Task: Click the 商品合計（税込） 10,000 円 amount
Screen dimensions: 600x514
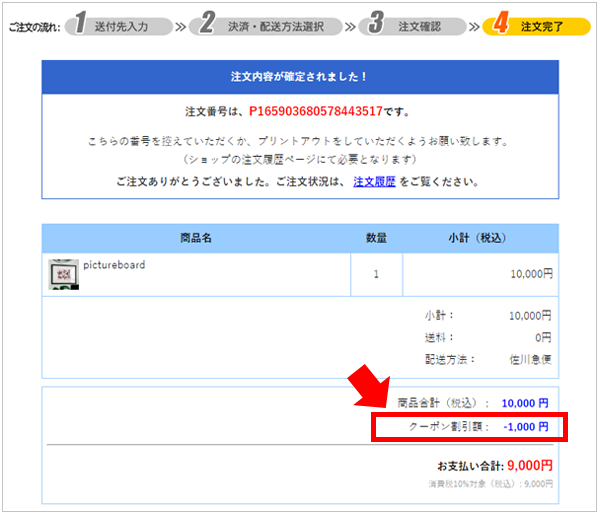Action: point(525,403)
